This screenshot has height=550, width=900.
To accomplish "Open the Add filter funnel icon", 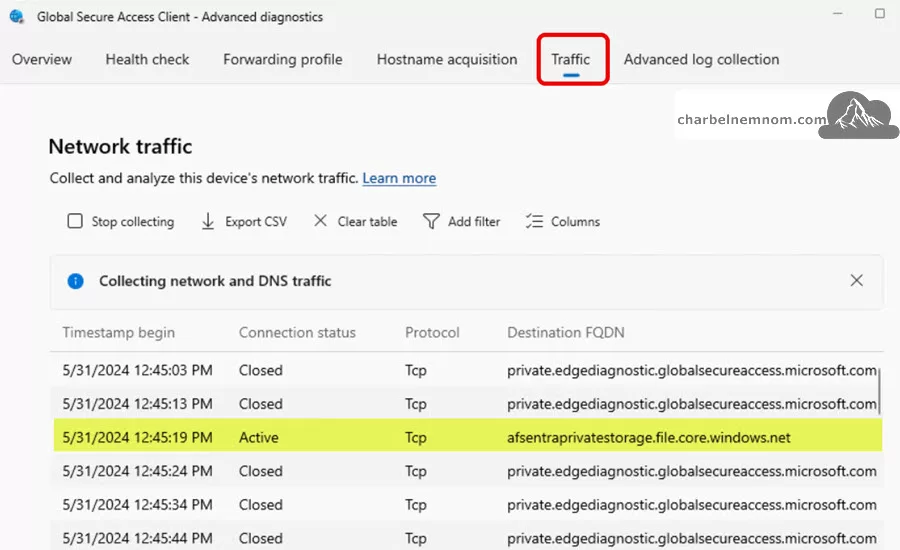I will [431, 222].
